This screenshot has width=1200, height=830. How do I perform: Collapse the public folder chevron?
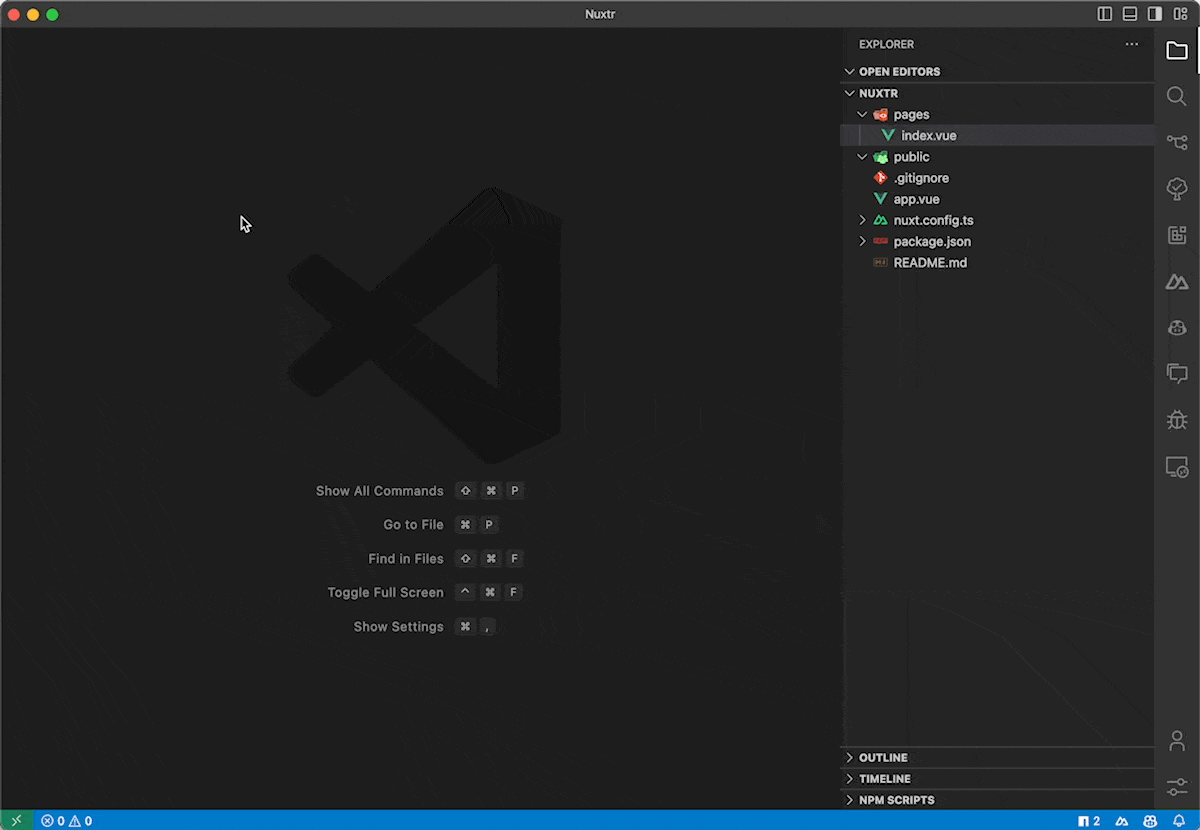(x=862, y=157)
